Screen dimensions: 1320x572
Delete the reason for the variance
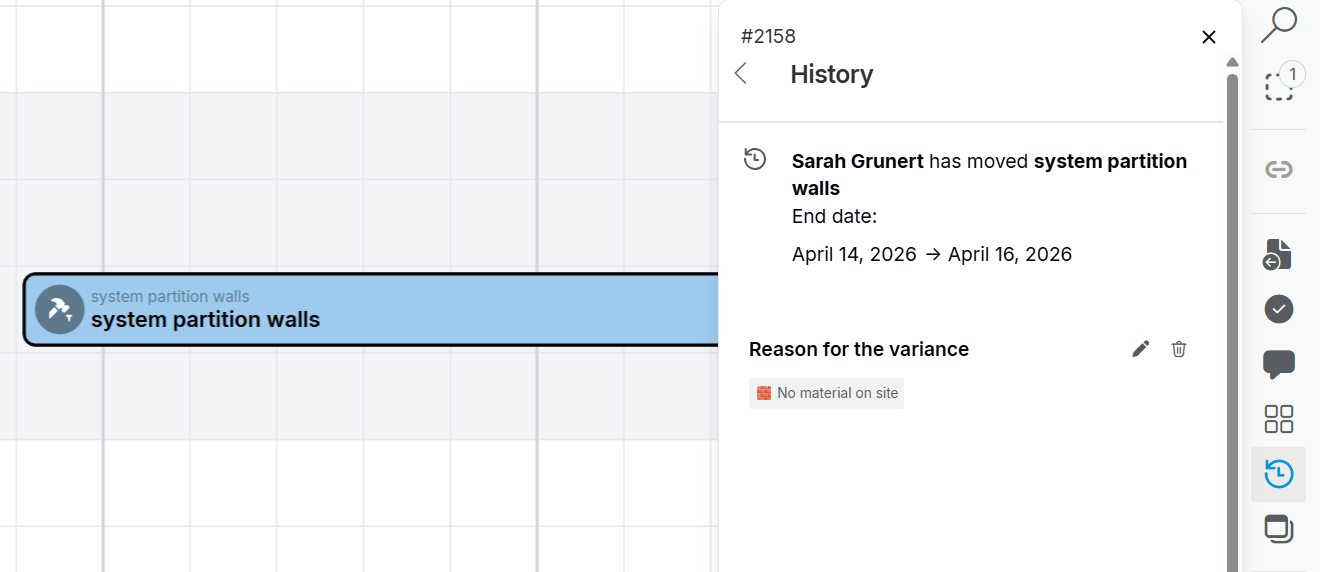click(1179, 349)
